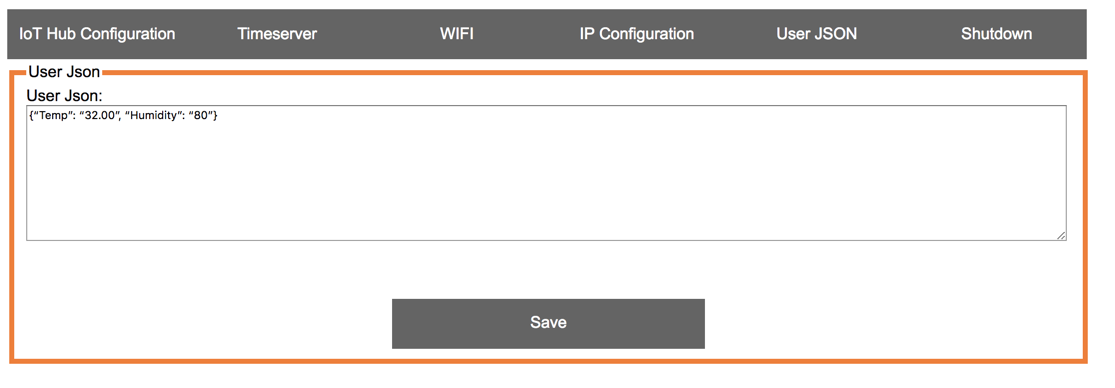Go to the WIFI settings tab
Screen dimensions: 1115x388
point(457,33)
